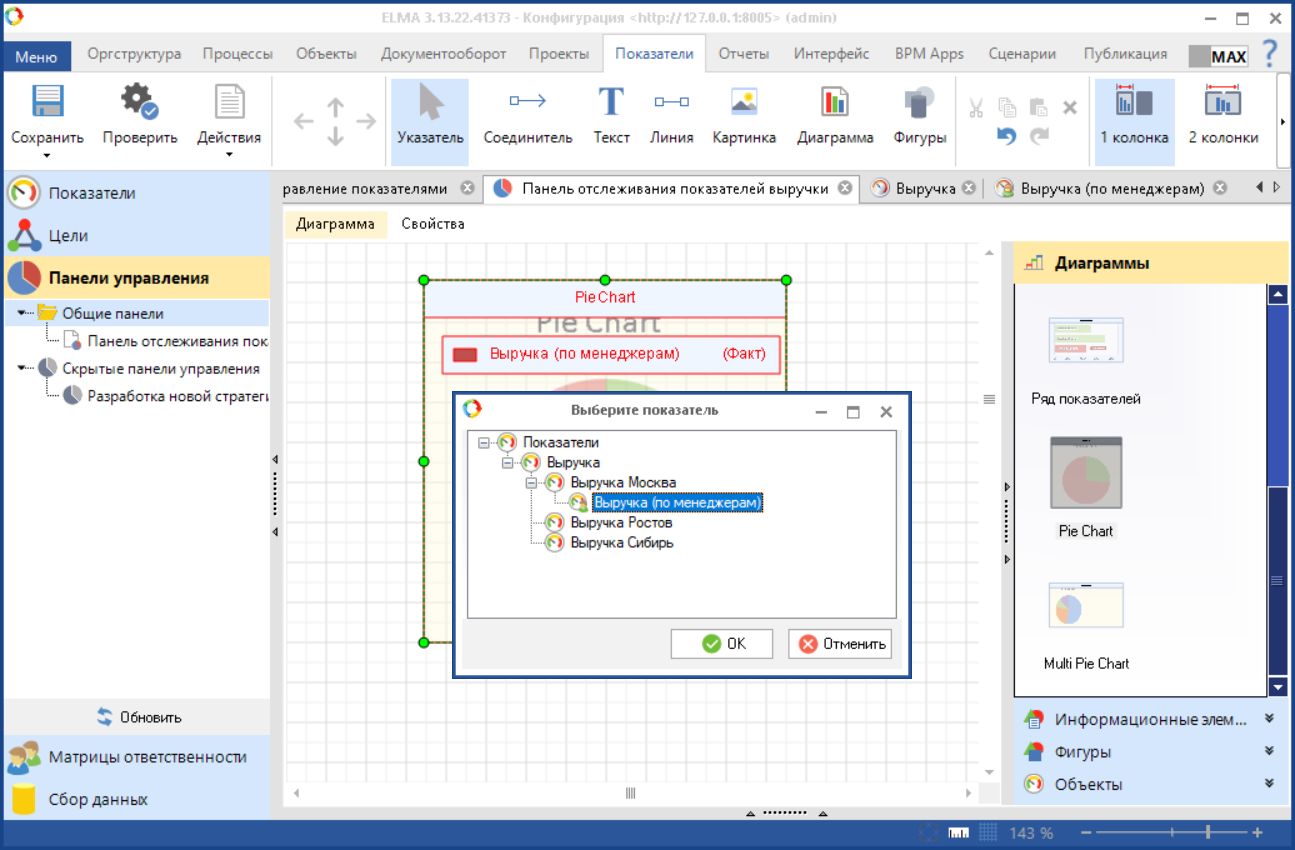Switch to the Отчеты ribbon tab
Screen dimensions: 1295x850
[x=744, y=54]
